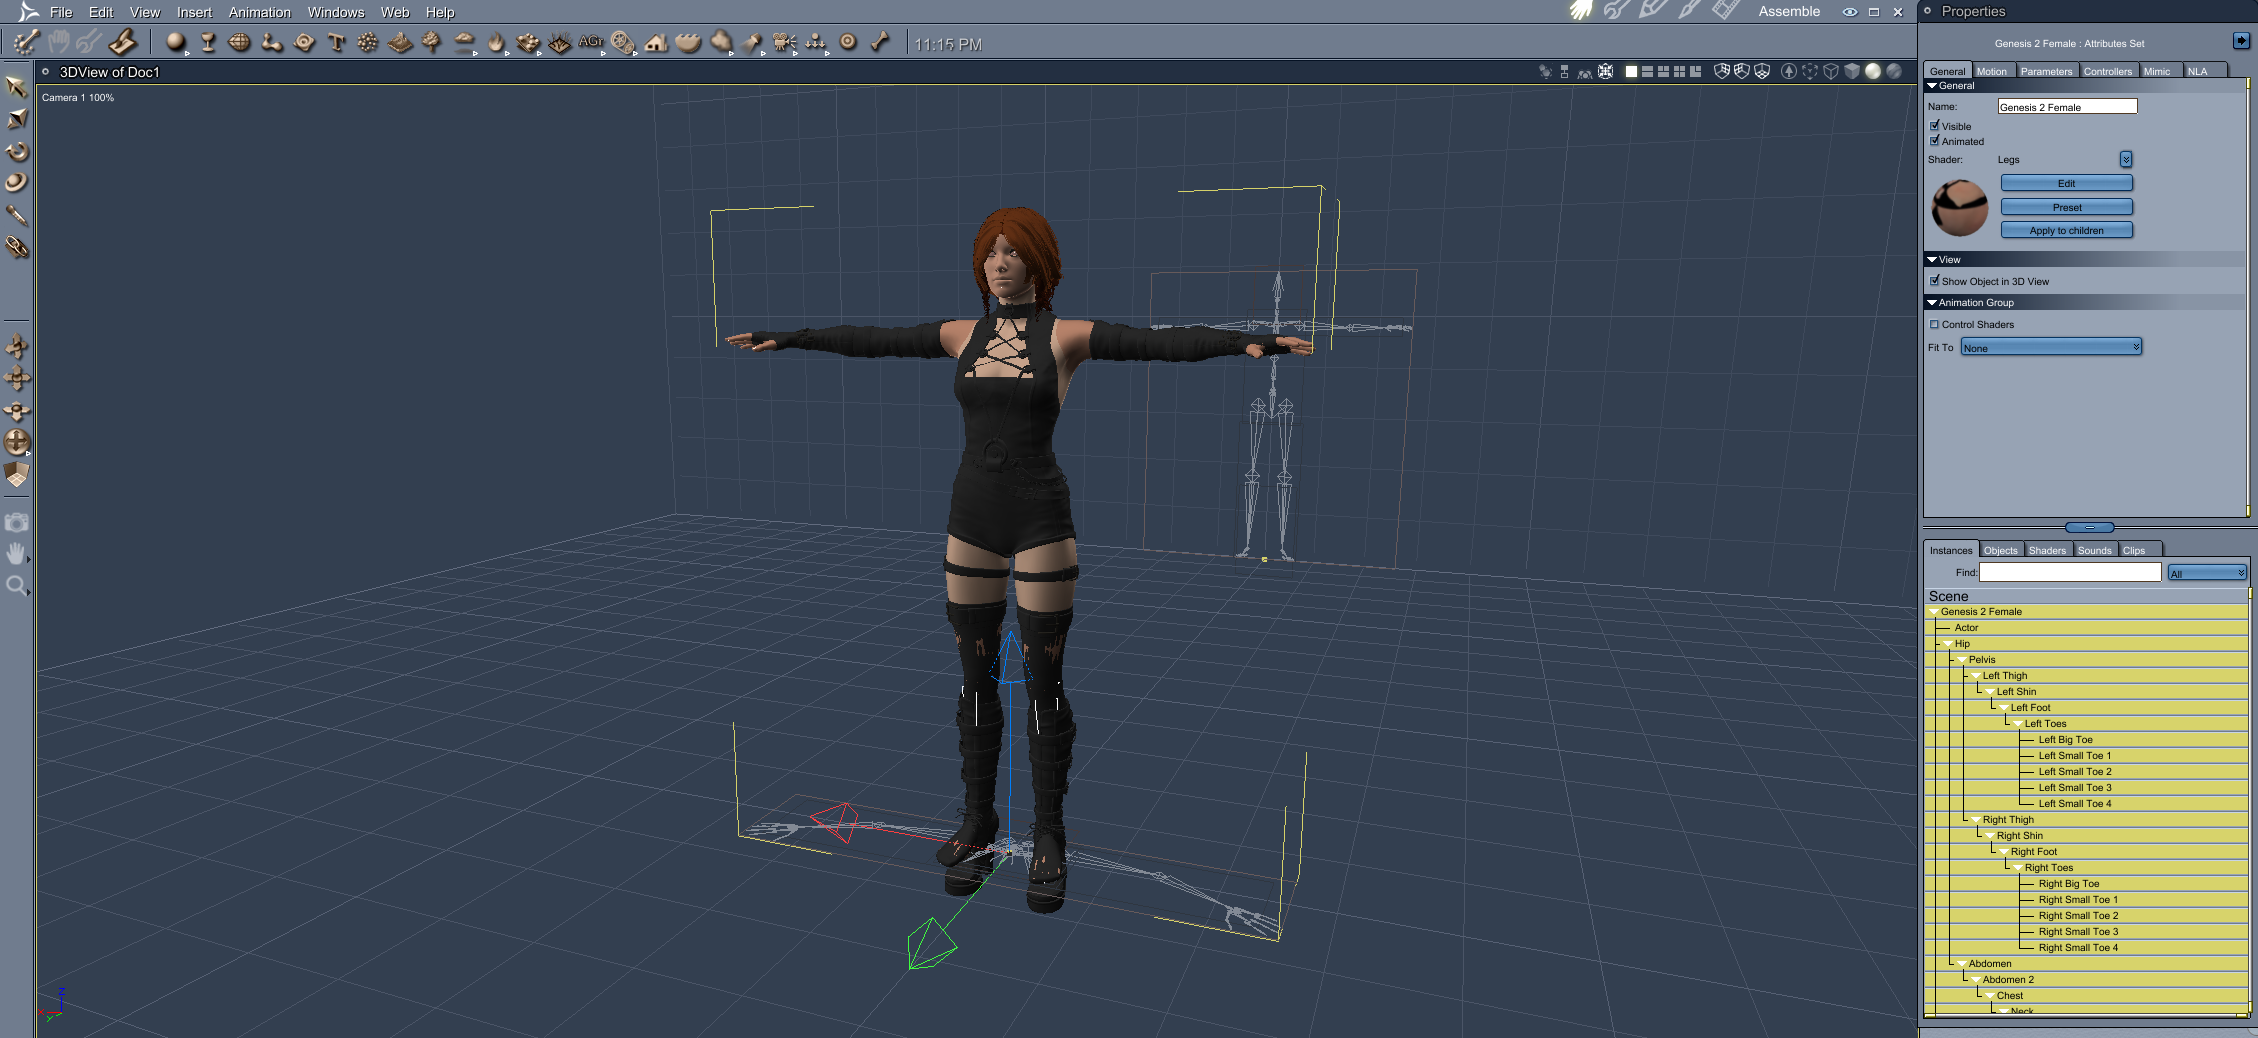Insert hair with the AGr tool

pyautogui.click(x=591, y=43)
